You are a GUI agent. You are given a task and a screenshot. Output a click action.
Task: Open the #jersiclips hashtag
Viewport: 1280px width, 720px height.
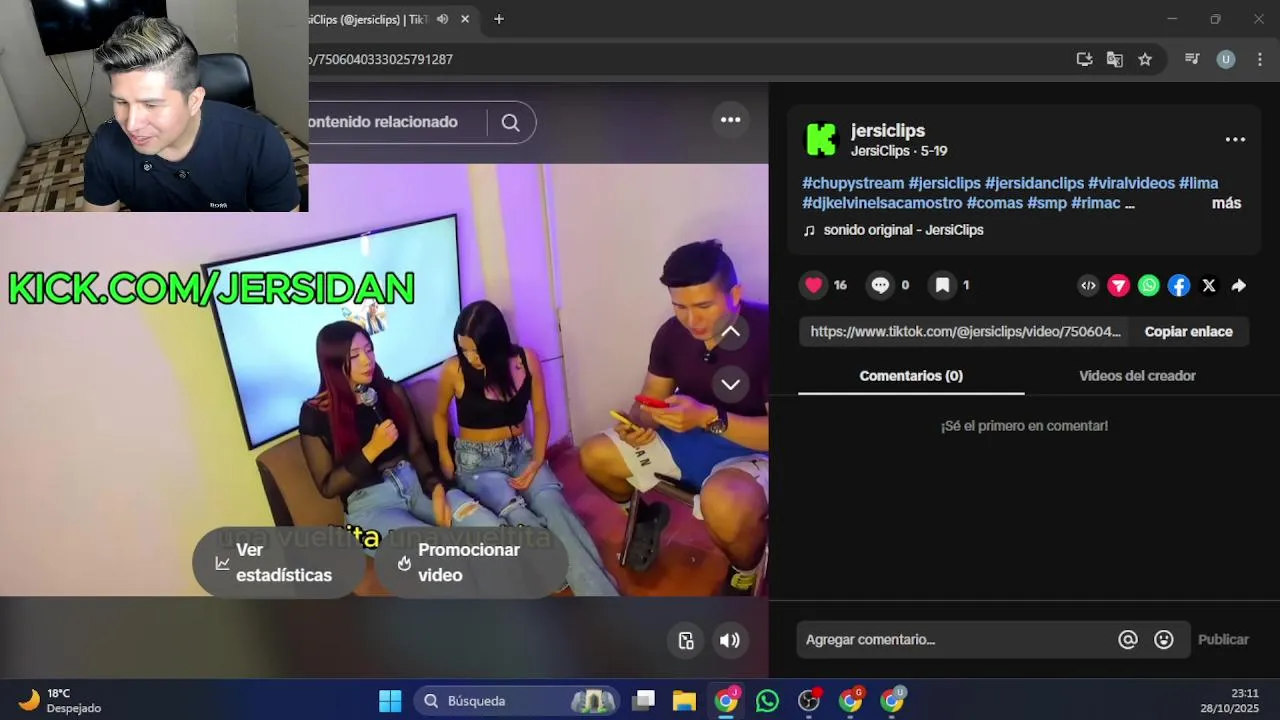pos(944,183)
